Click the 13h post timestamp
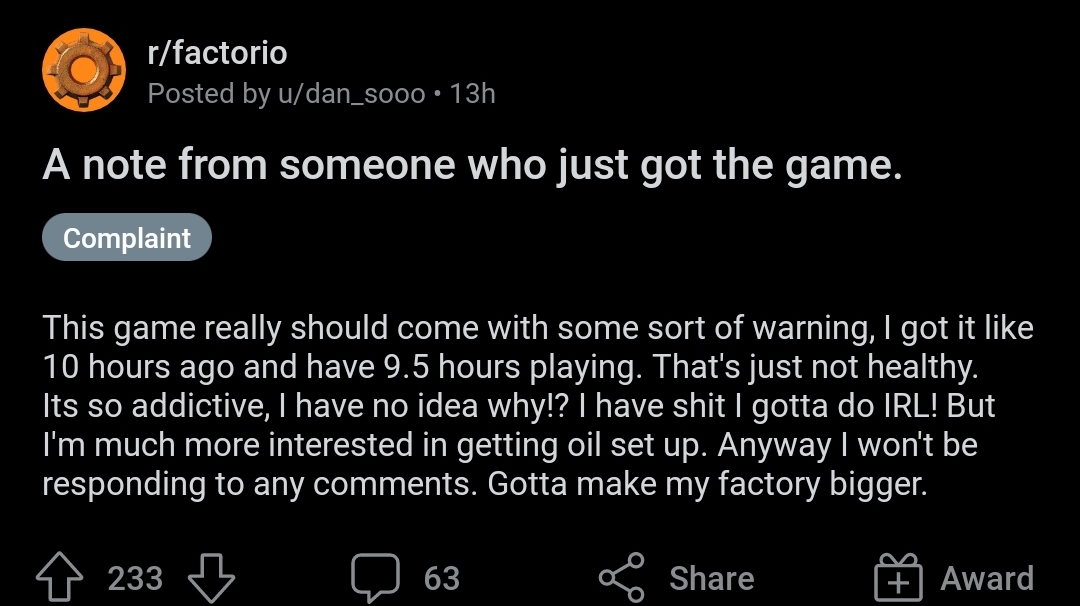The height and width of the screenshot is (606, 1080). click(473, 94)
